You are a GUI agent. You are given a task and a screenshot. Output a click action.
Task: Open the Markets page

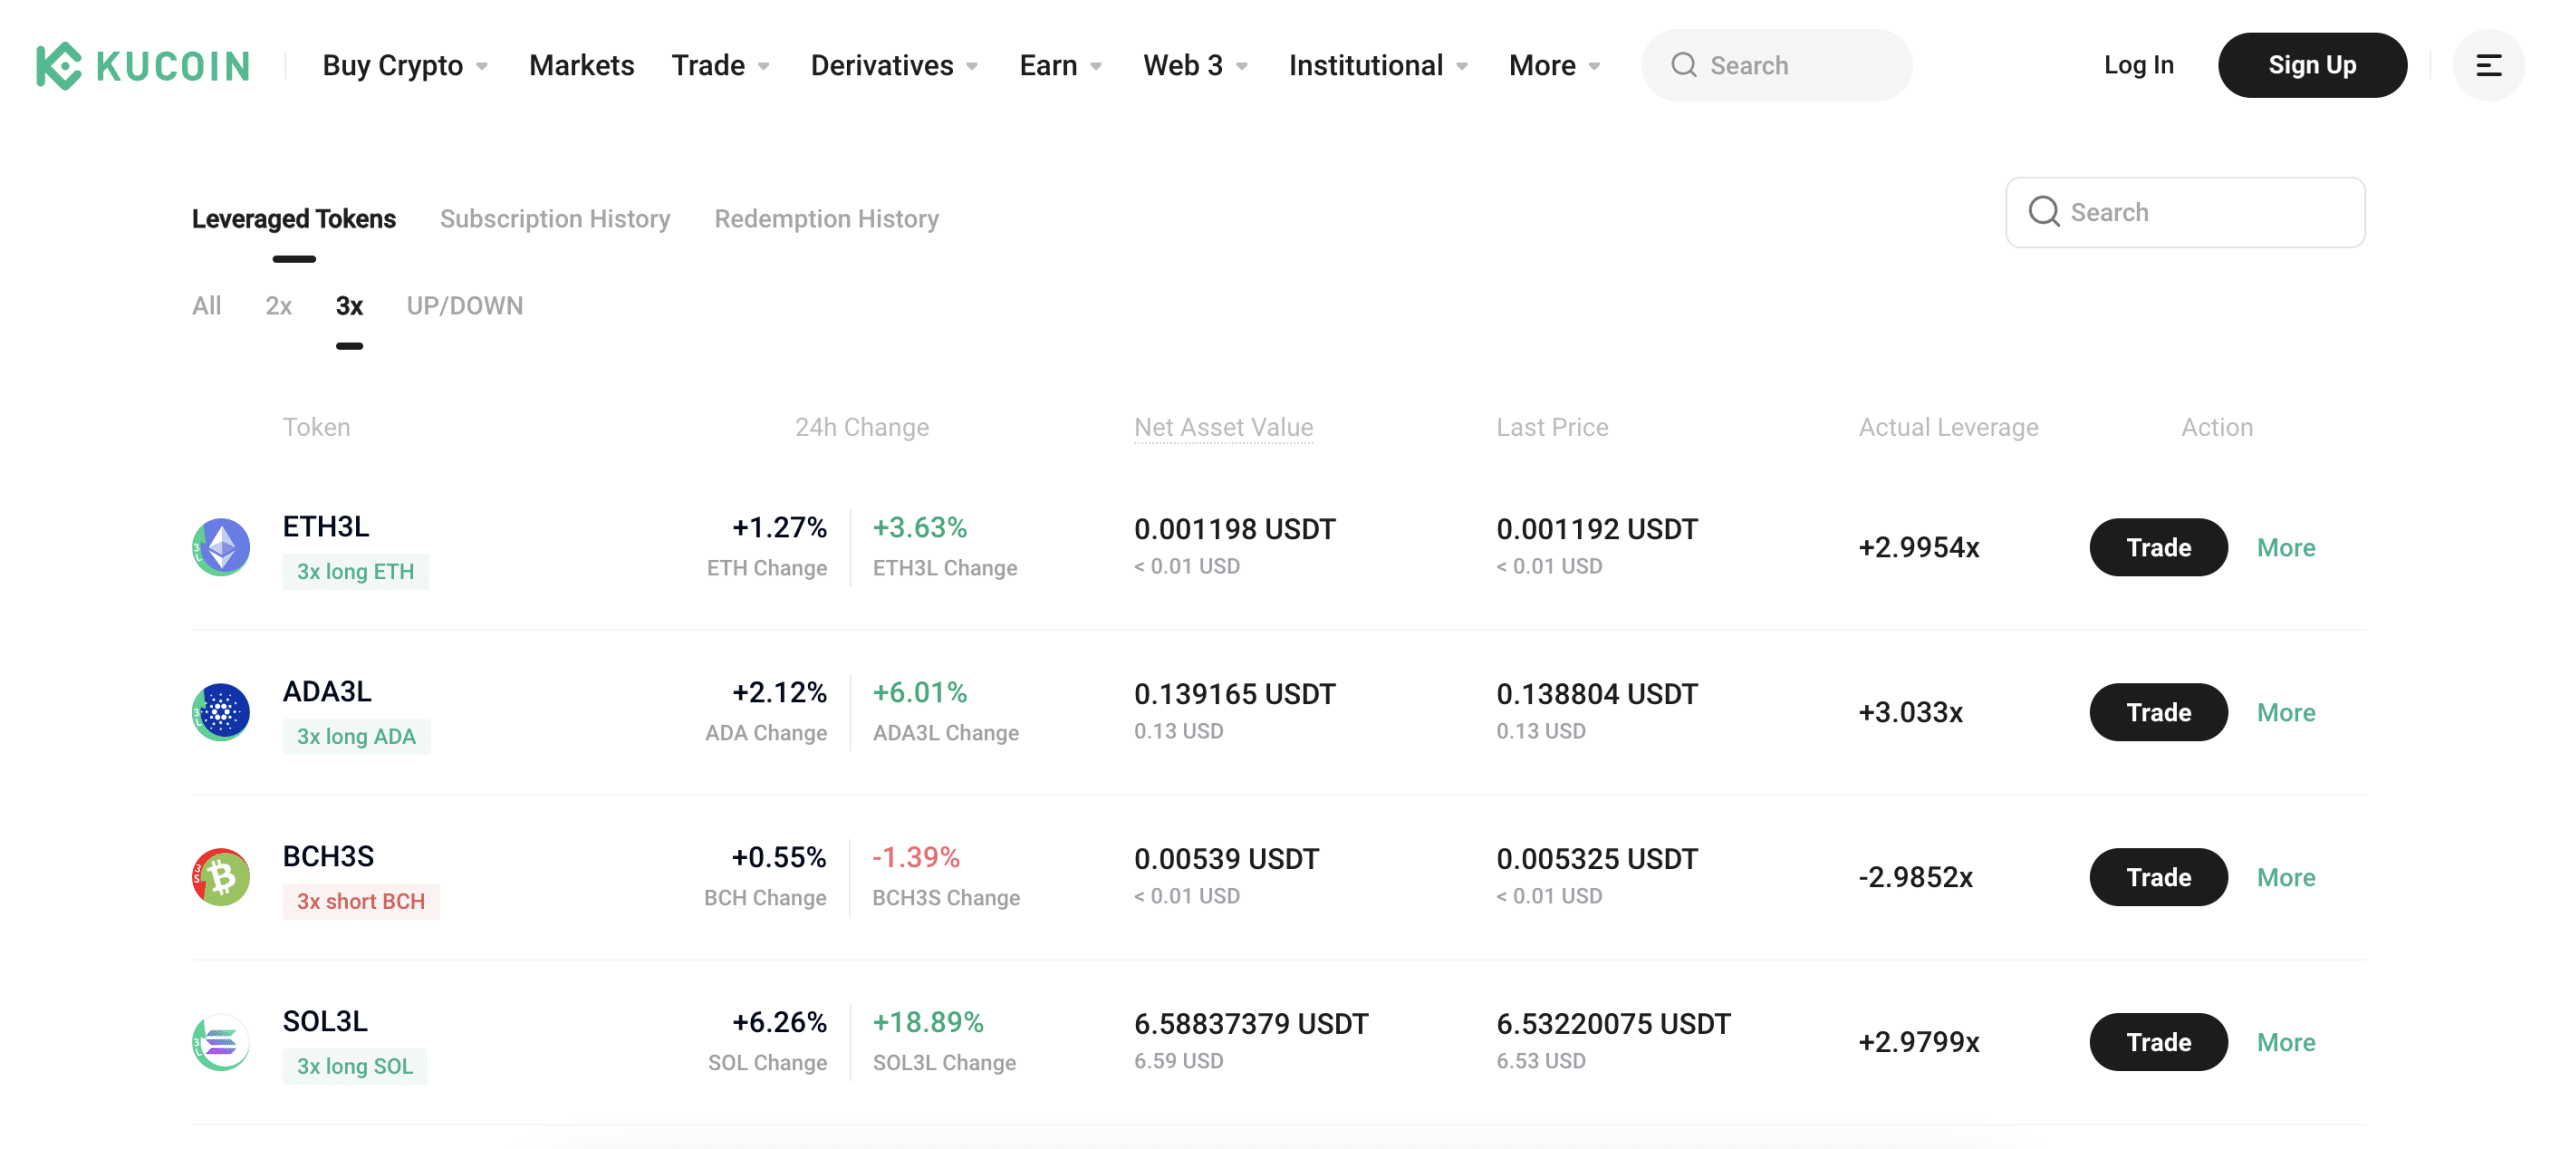[581, 66]
